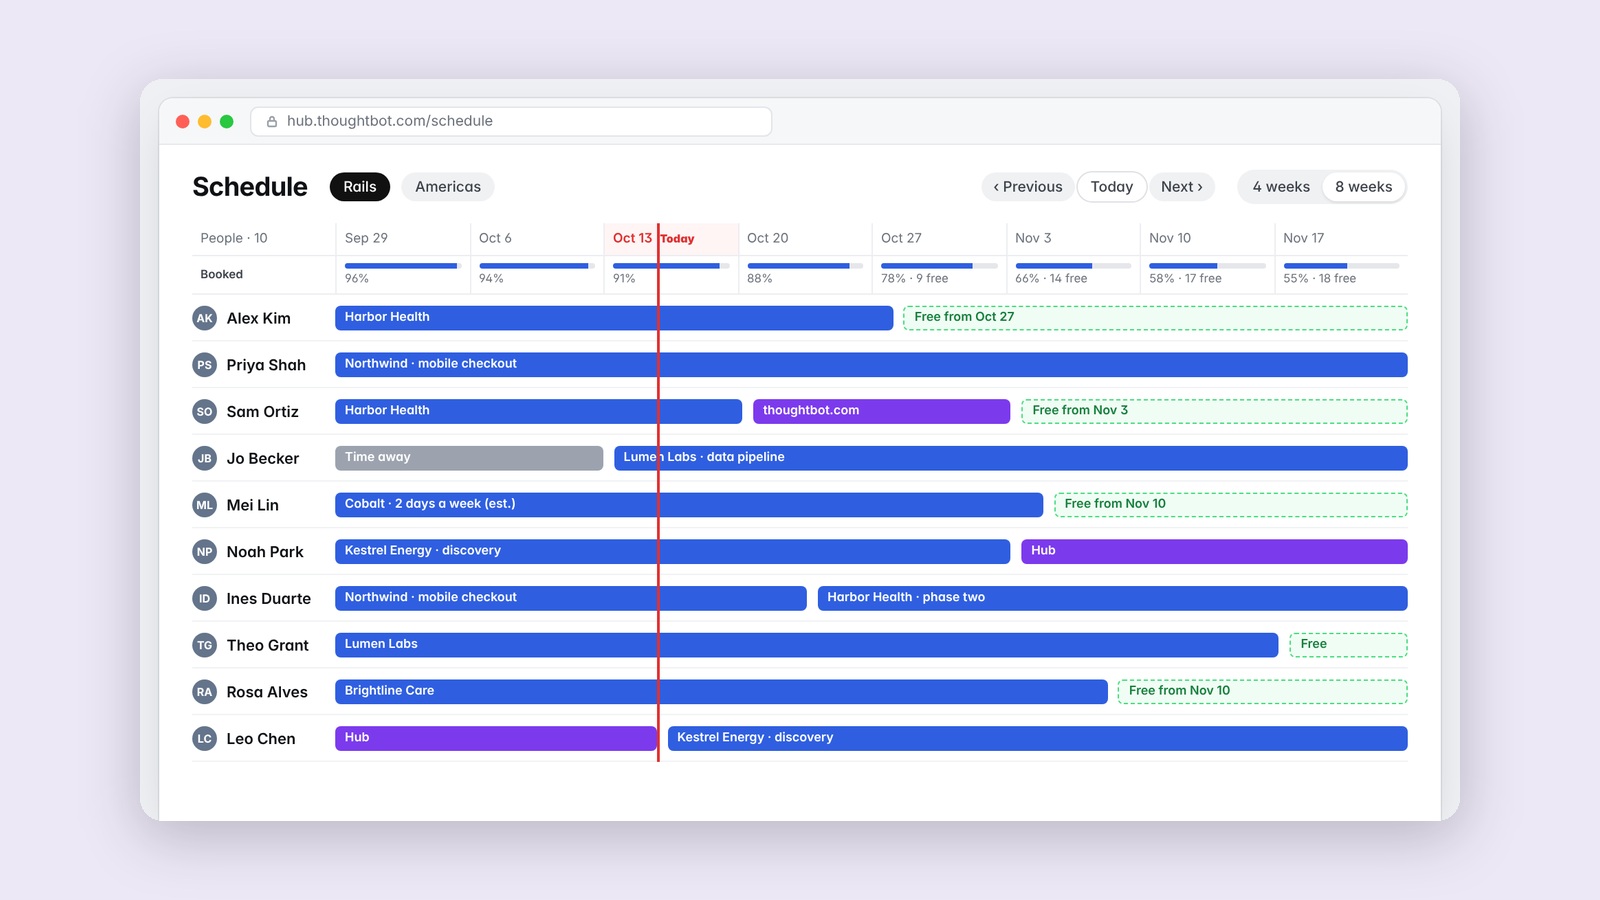The image size is (1600, 900).
Task: Open Noah Park's Hub assignment
Action: pos(1214,551)
